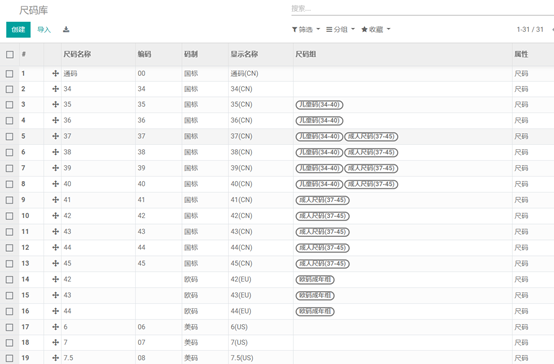Viewport: 554px width, 364px height.
Task: Check the checkbox for row 19
Action: tap(10, 358)
